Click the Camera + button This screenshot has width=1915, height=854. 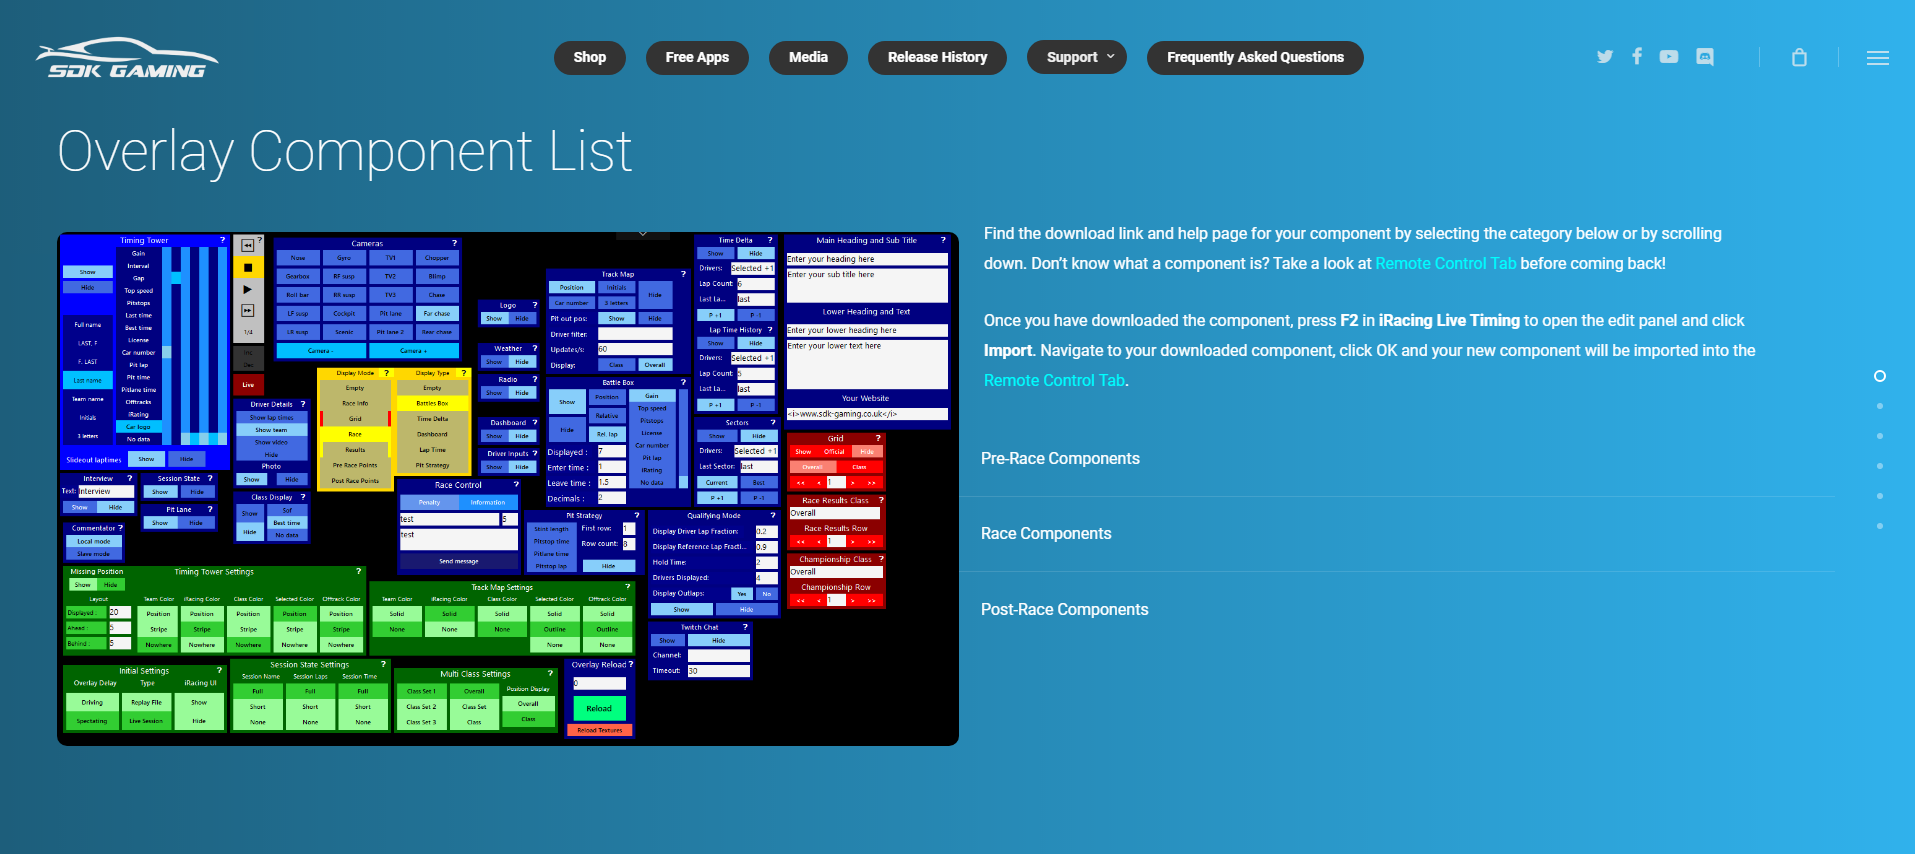coord(414,351)
